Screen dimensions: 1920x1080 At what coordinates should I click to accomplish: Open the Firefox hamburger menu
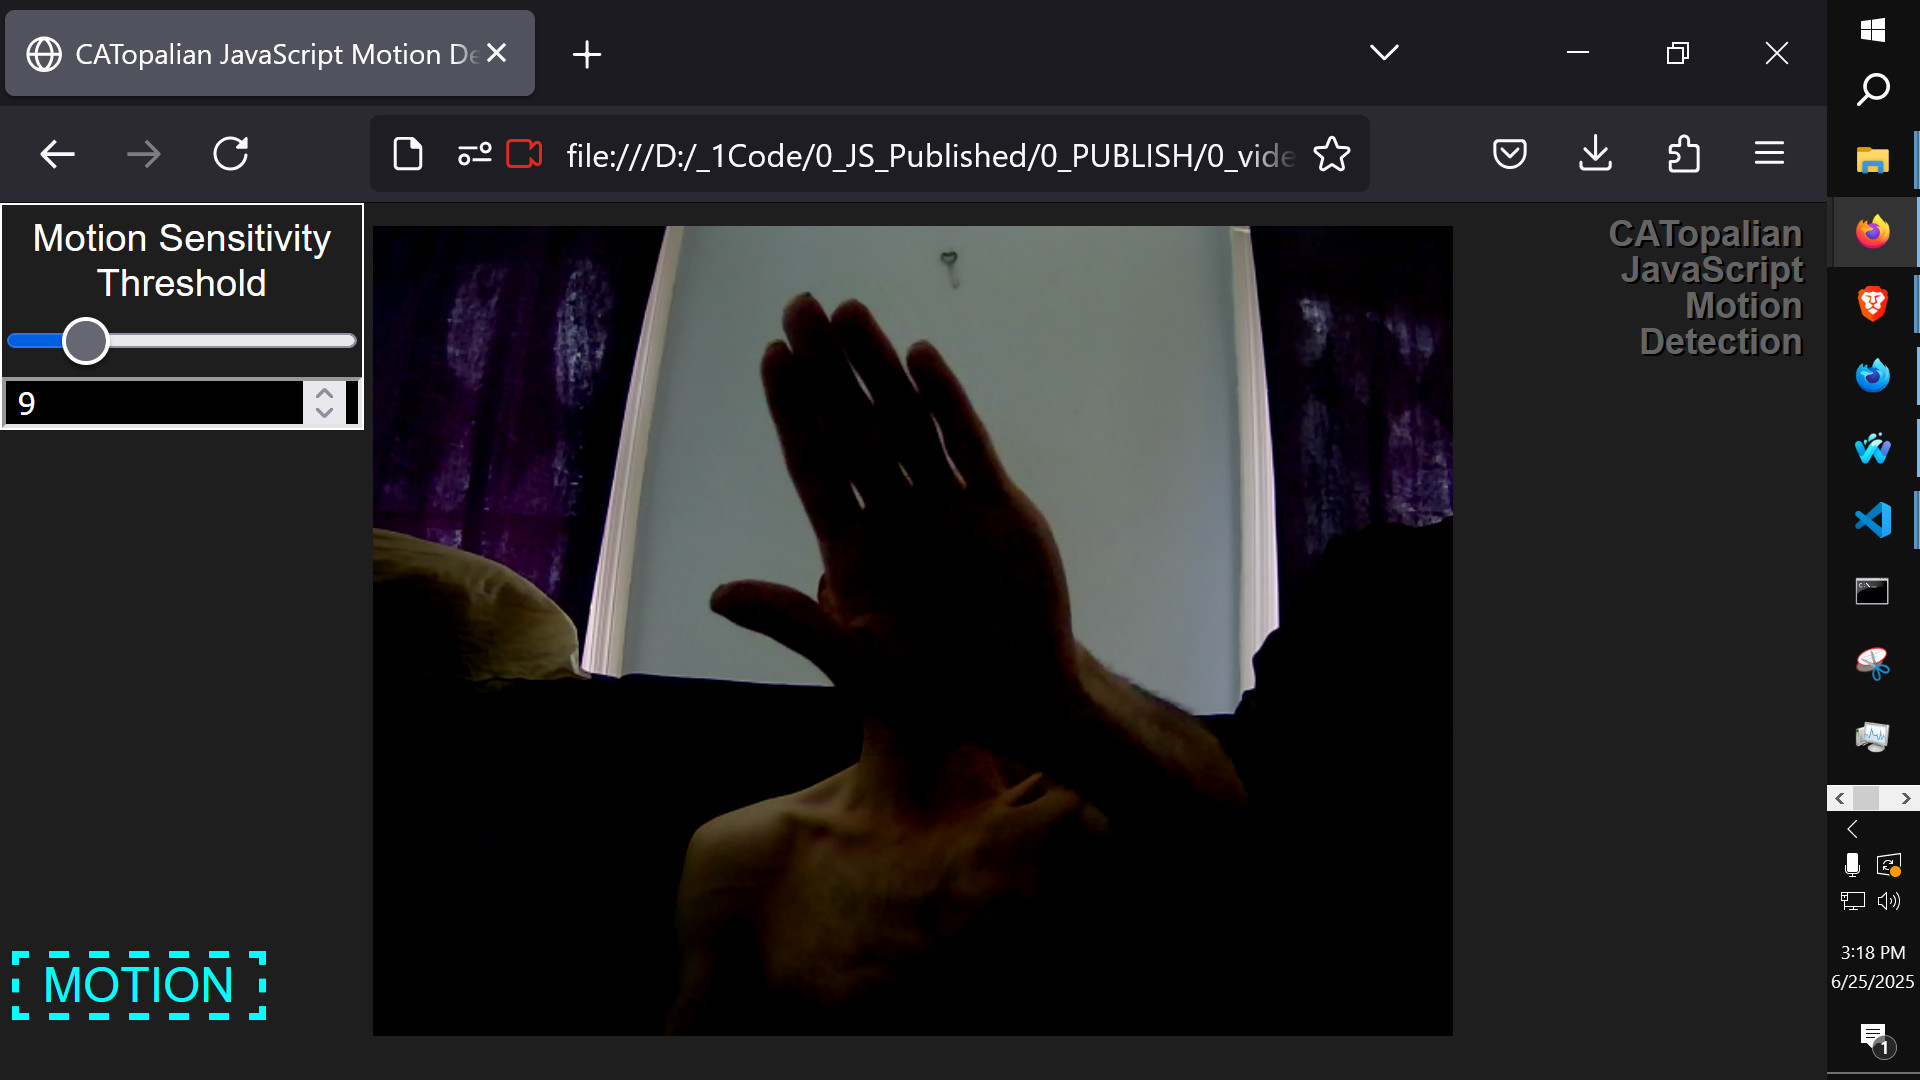pyautogui.click(x=1769, y=154)
